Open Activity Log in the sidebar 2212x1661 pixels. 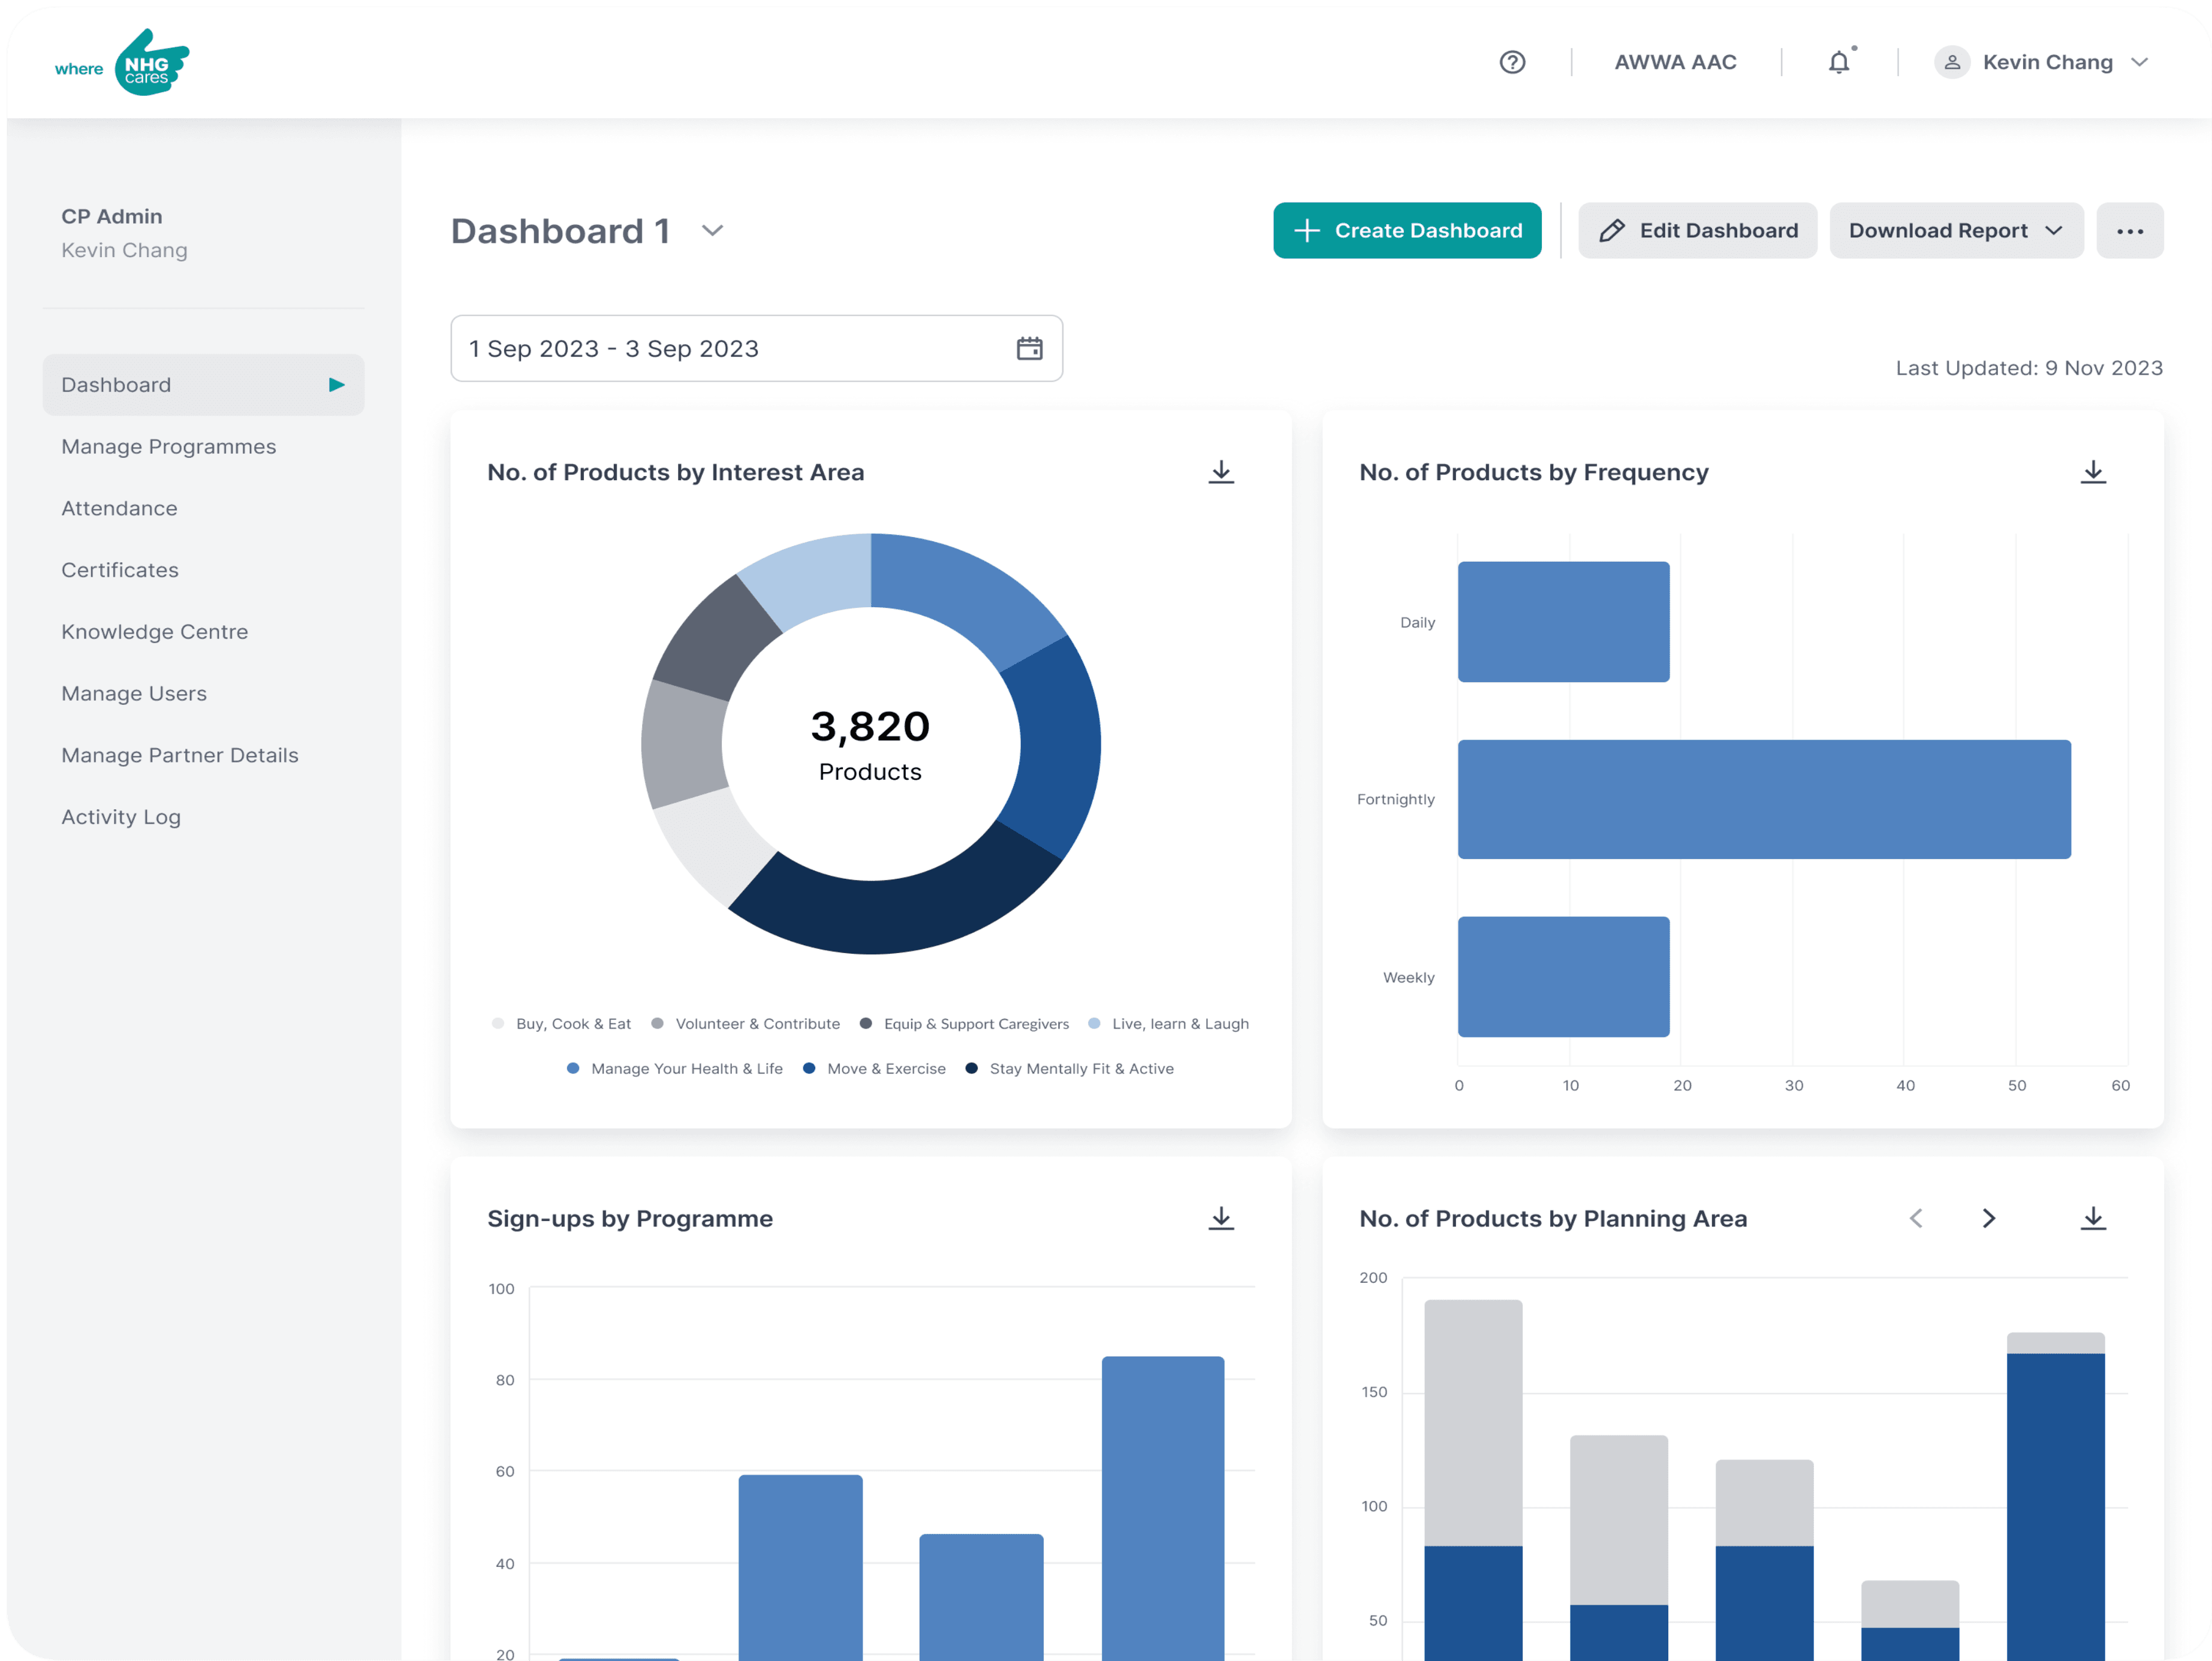click(121, 817)
